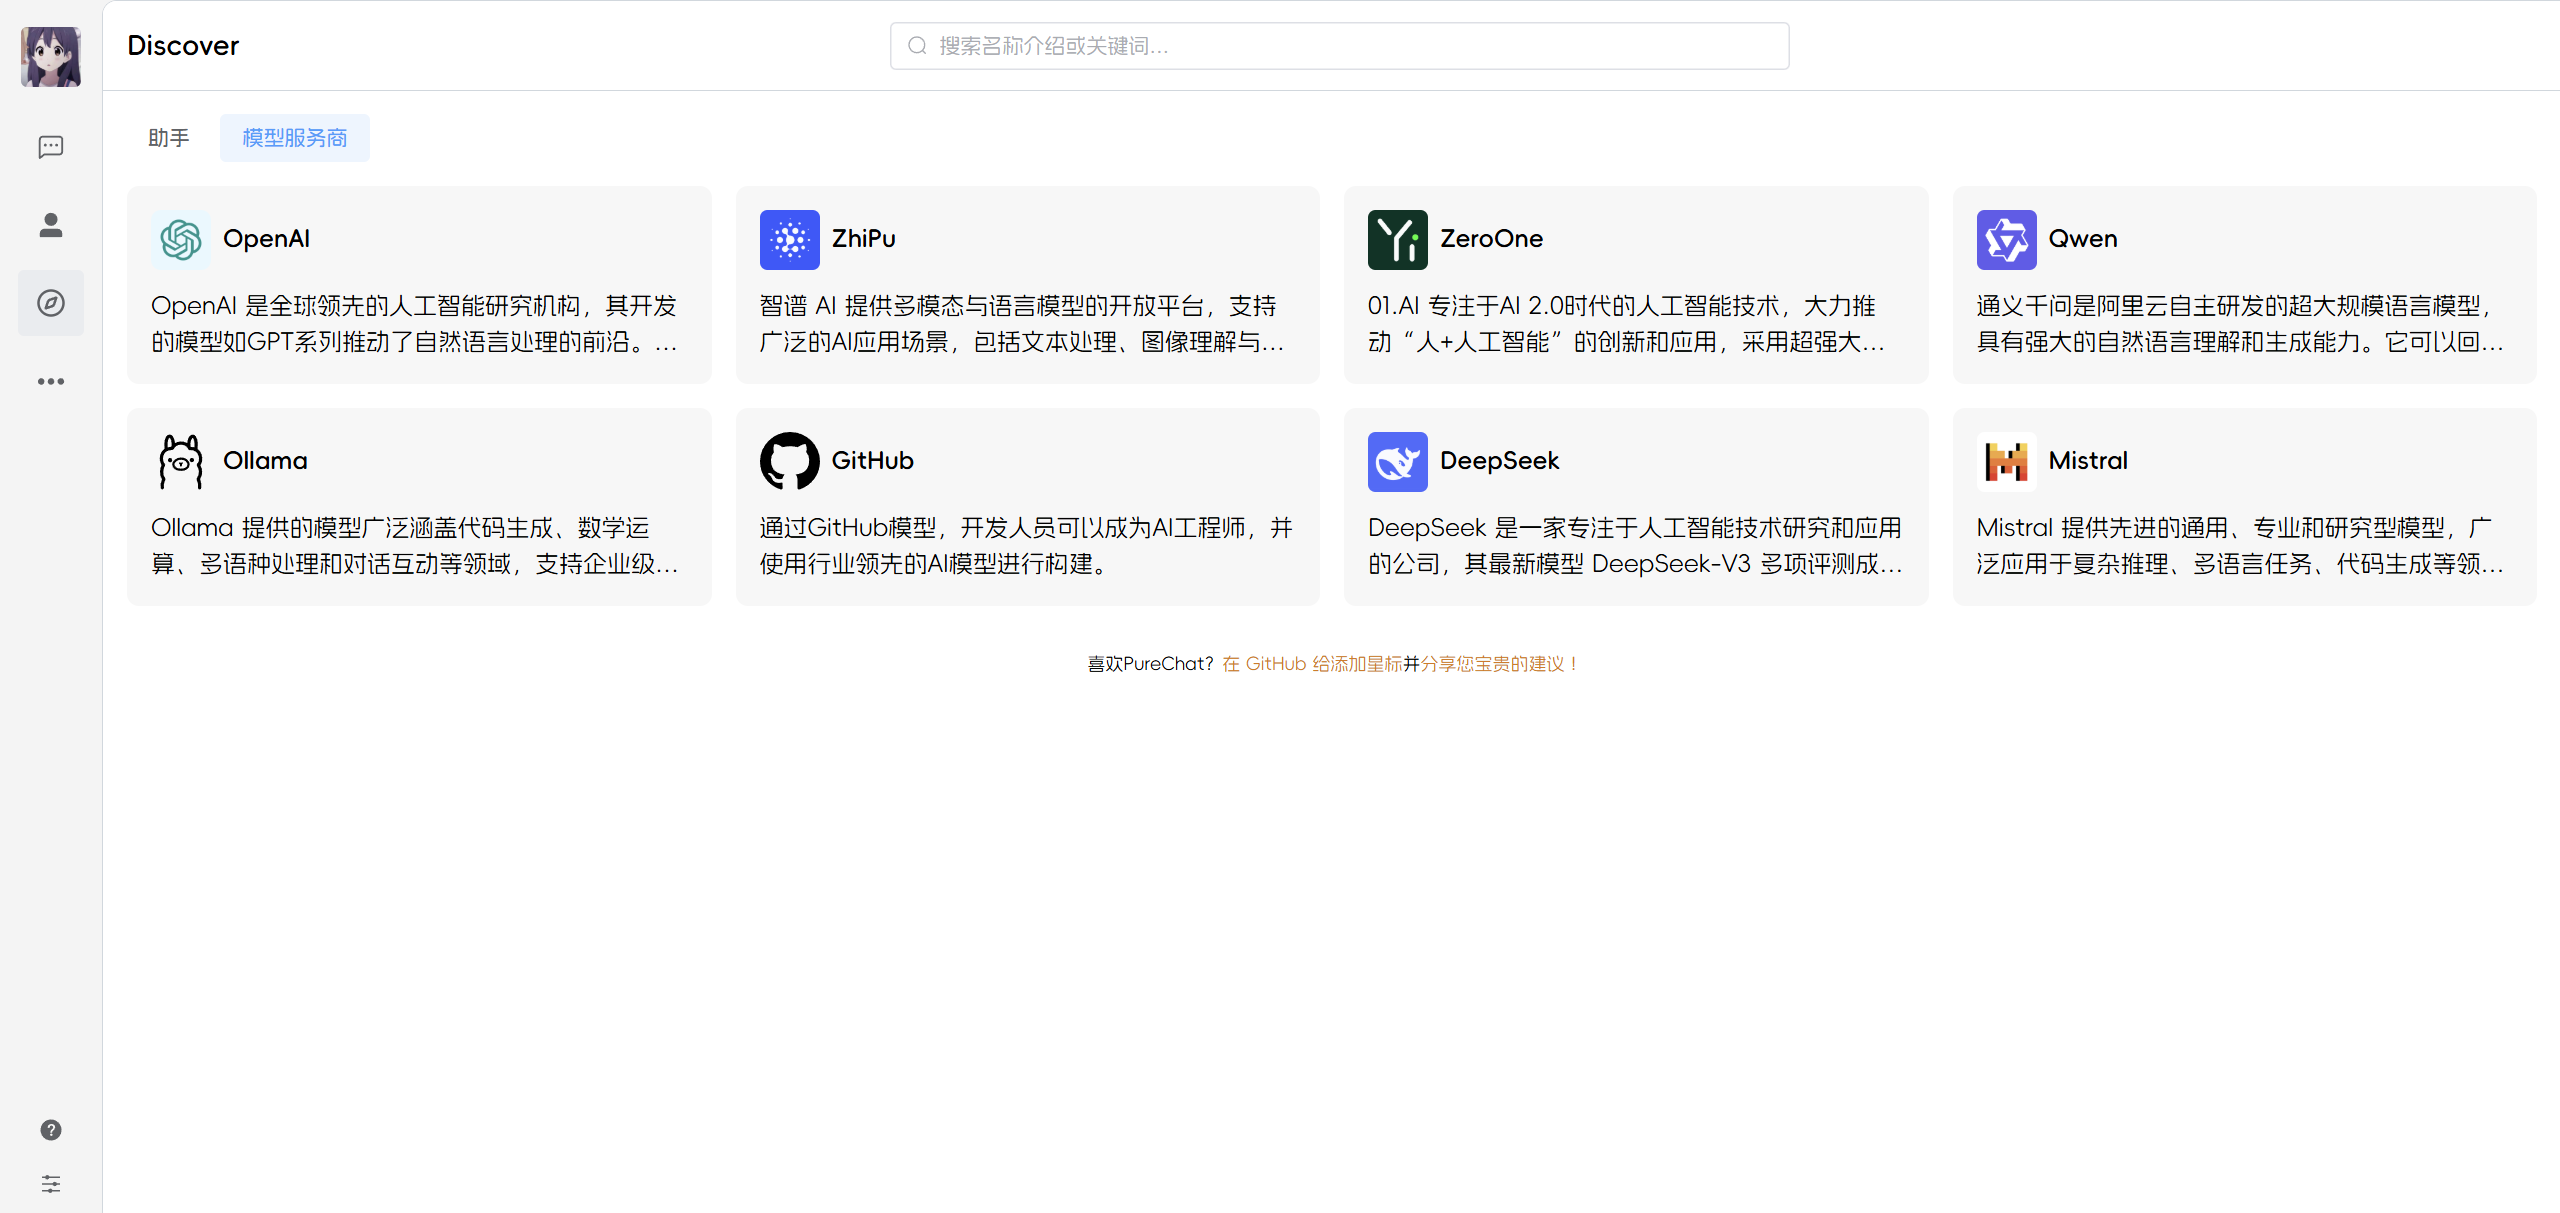The width and height of the screenshot is (2560, 1213).
Task: Click the user avatar image at the top left
Action: point(51,57)
